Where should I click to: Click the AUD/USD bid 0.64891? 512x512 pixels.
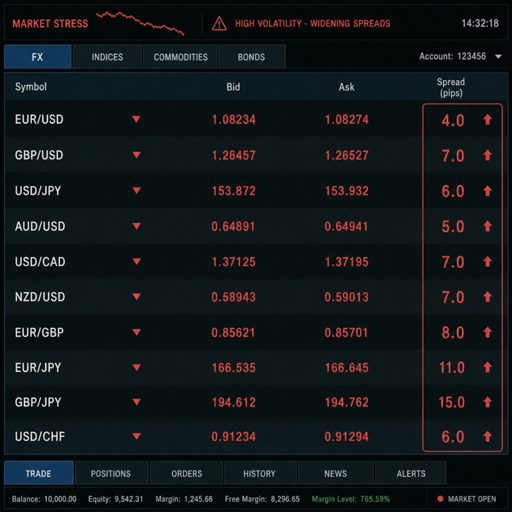[x=233, y=227]
